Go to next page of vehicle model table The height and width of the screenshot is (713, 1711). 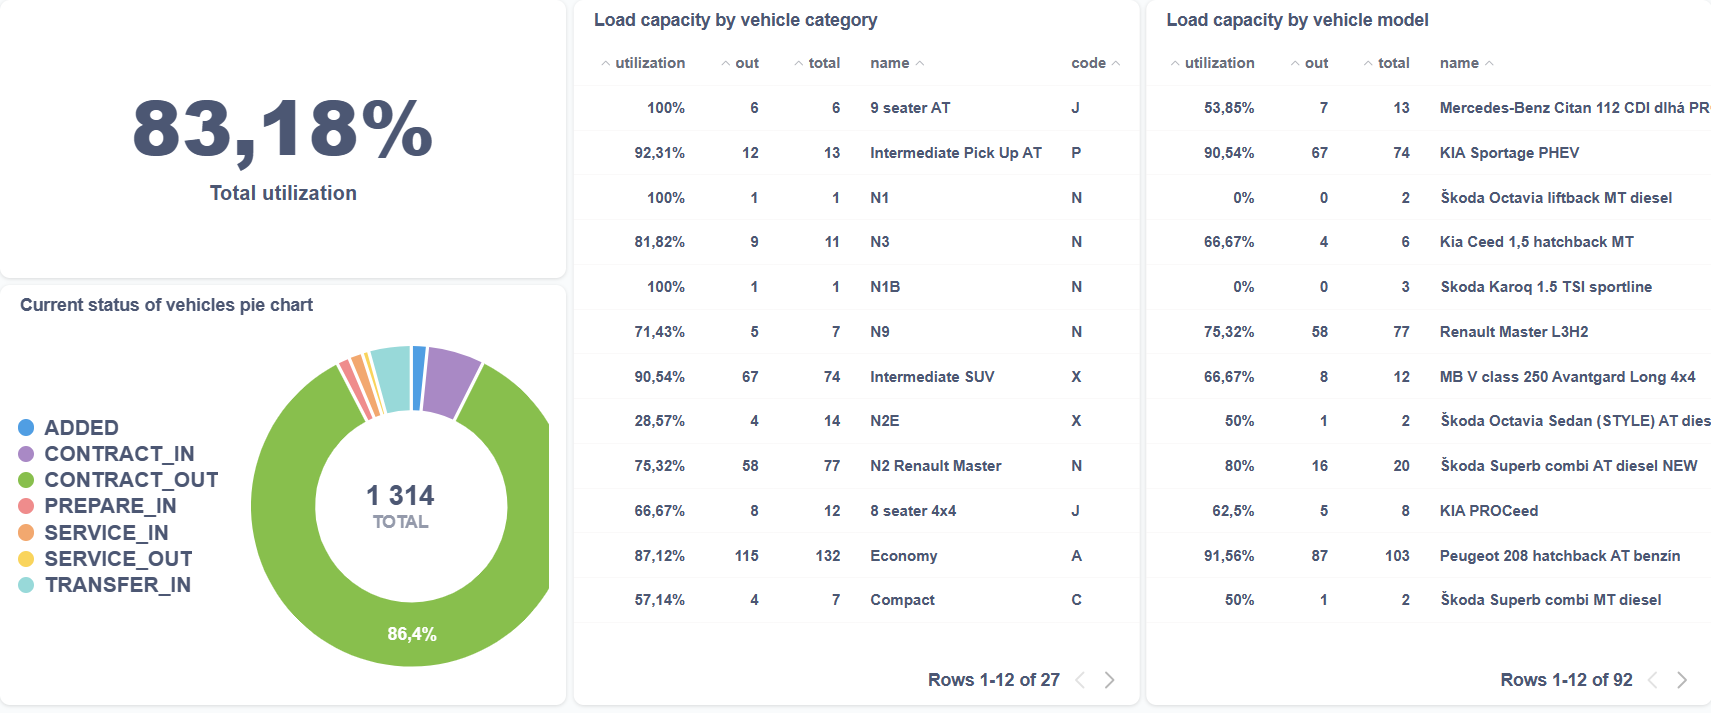(1682, 680)
